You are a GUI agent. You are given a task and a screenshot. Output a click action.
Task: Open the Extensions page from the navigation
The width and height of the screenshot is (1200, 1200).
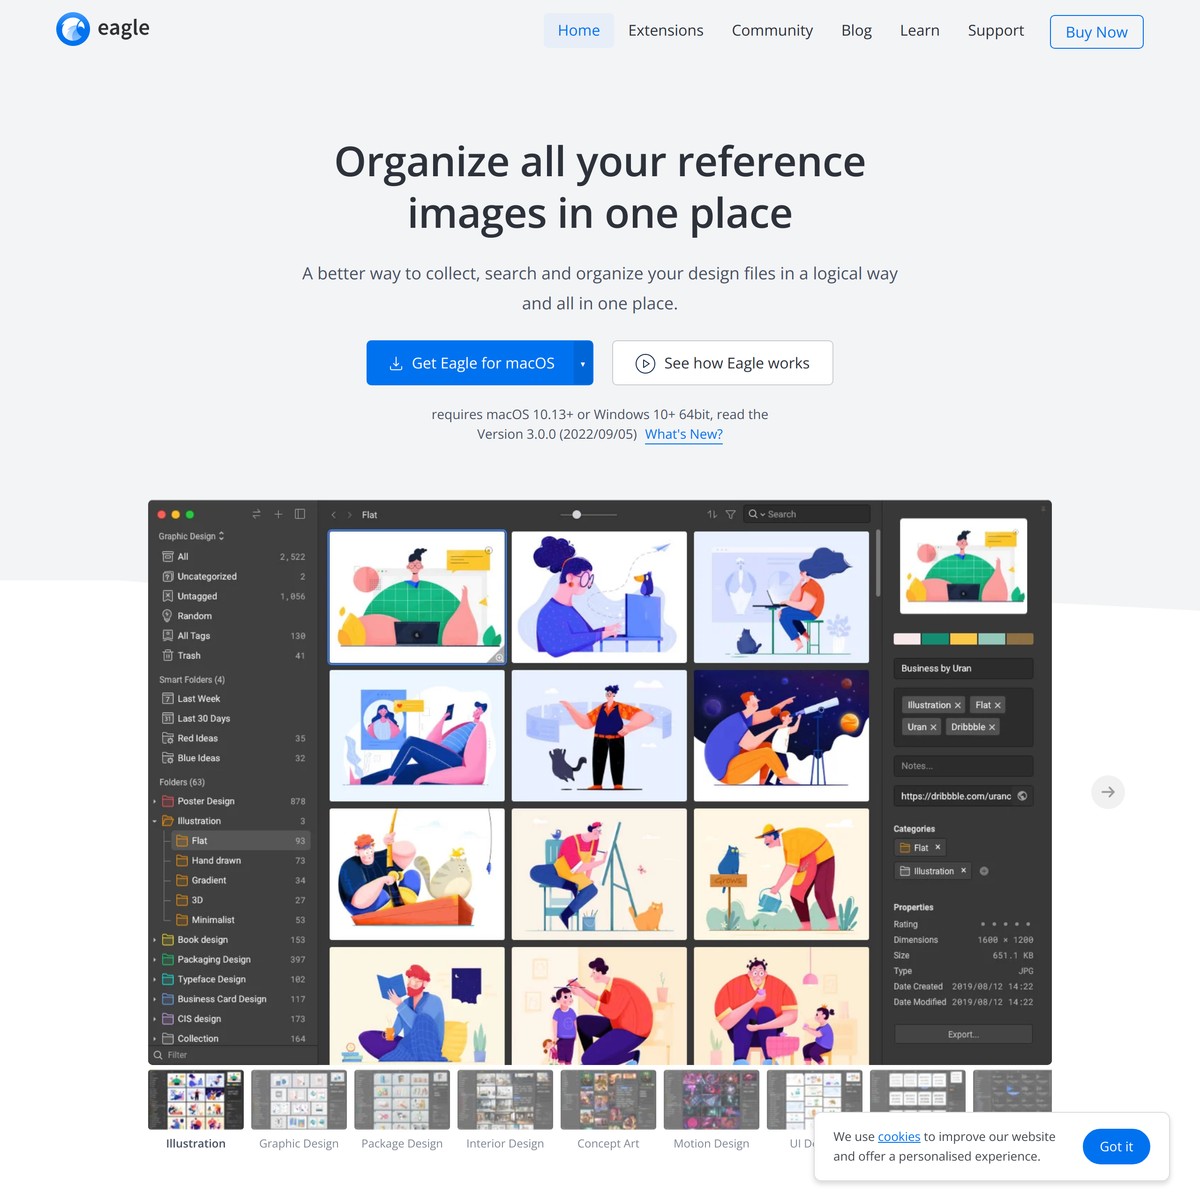[665, 30]
